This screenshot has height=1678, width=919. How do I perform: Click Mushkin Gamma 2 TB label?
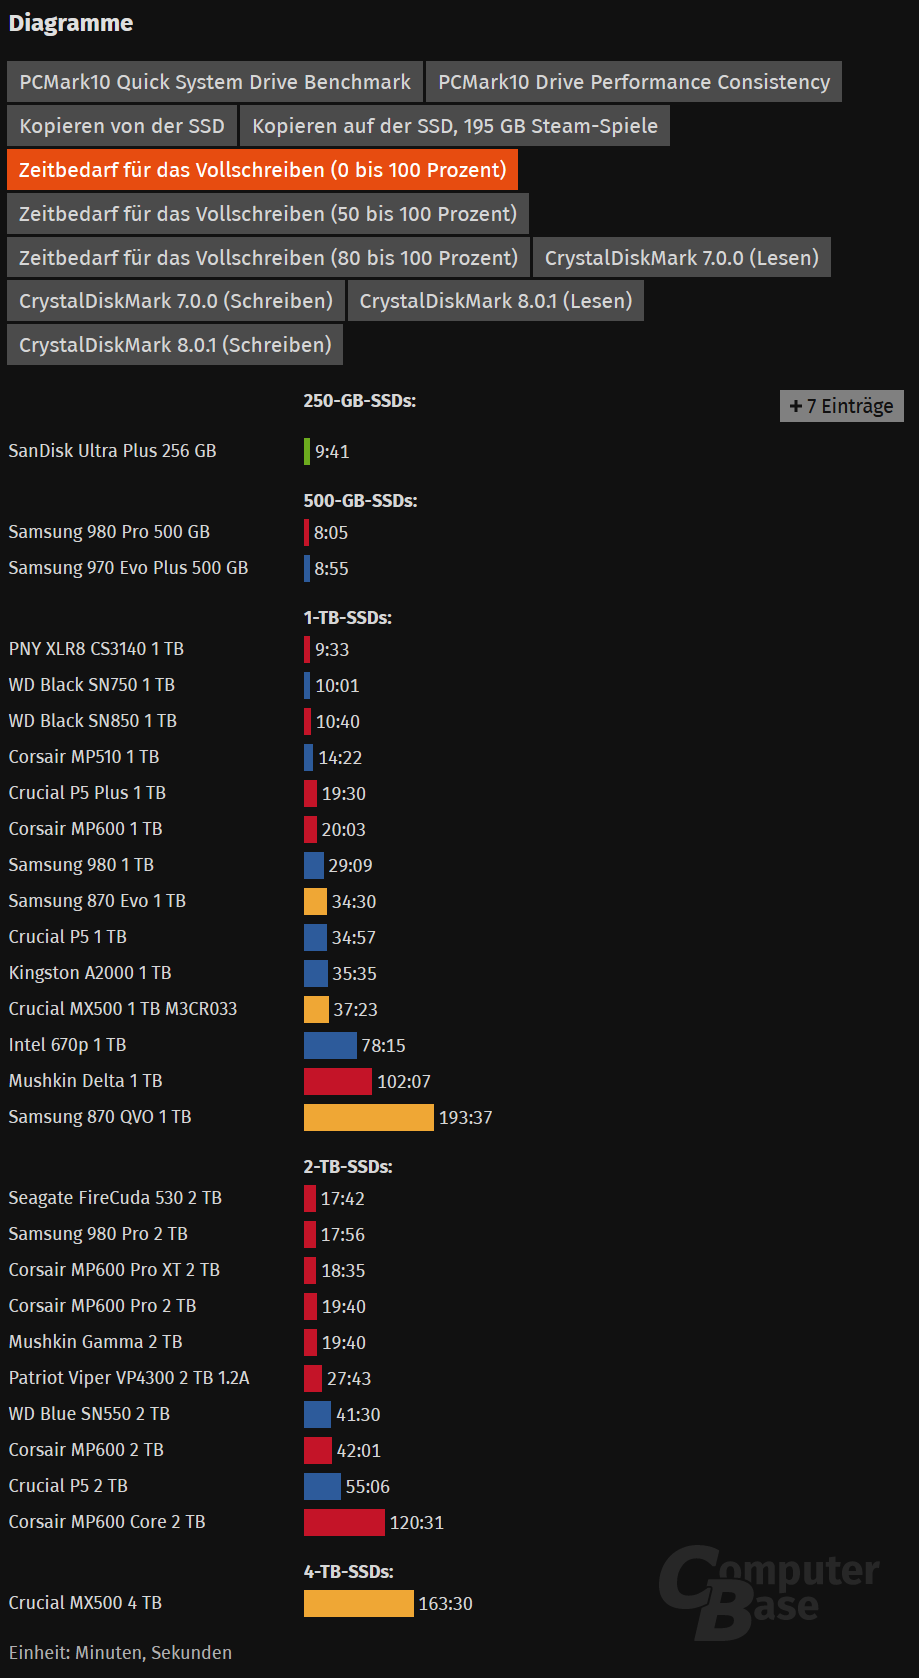pos(96,1342)
